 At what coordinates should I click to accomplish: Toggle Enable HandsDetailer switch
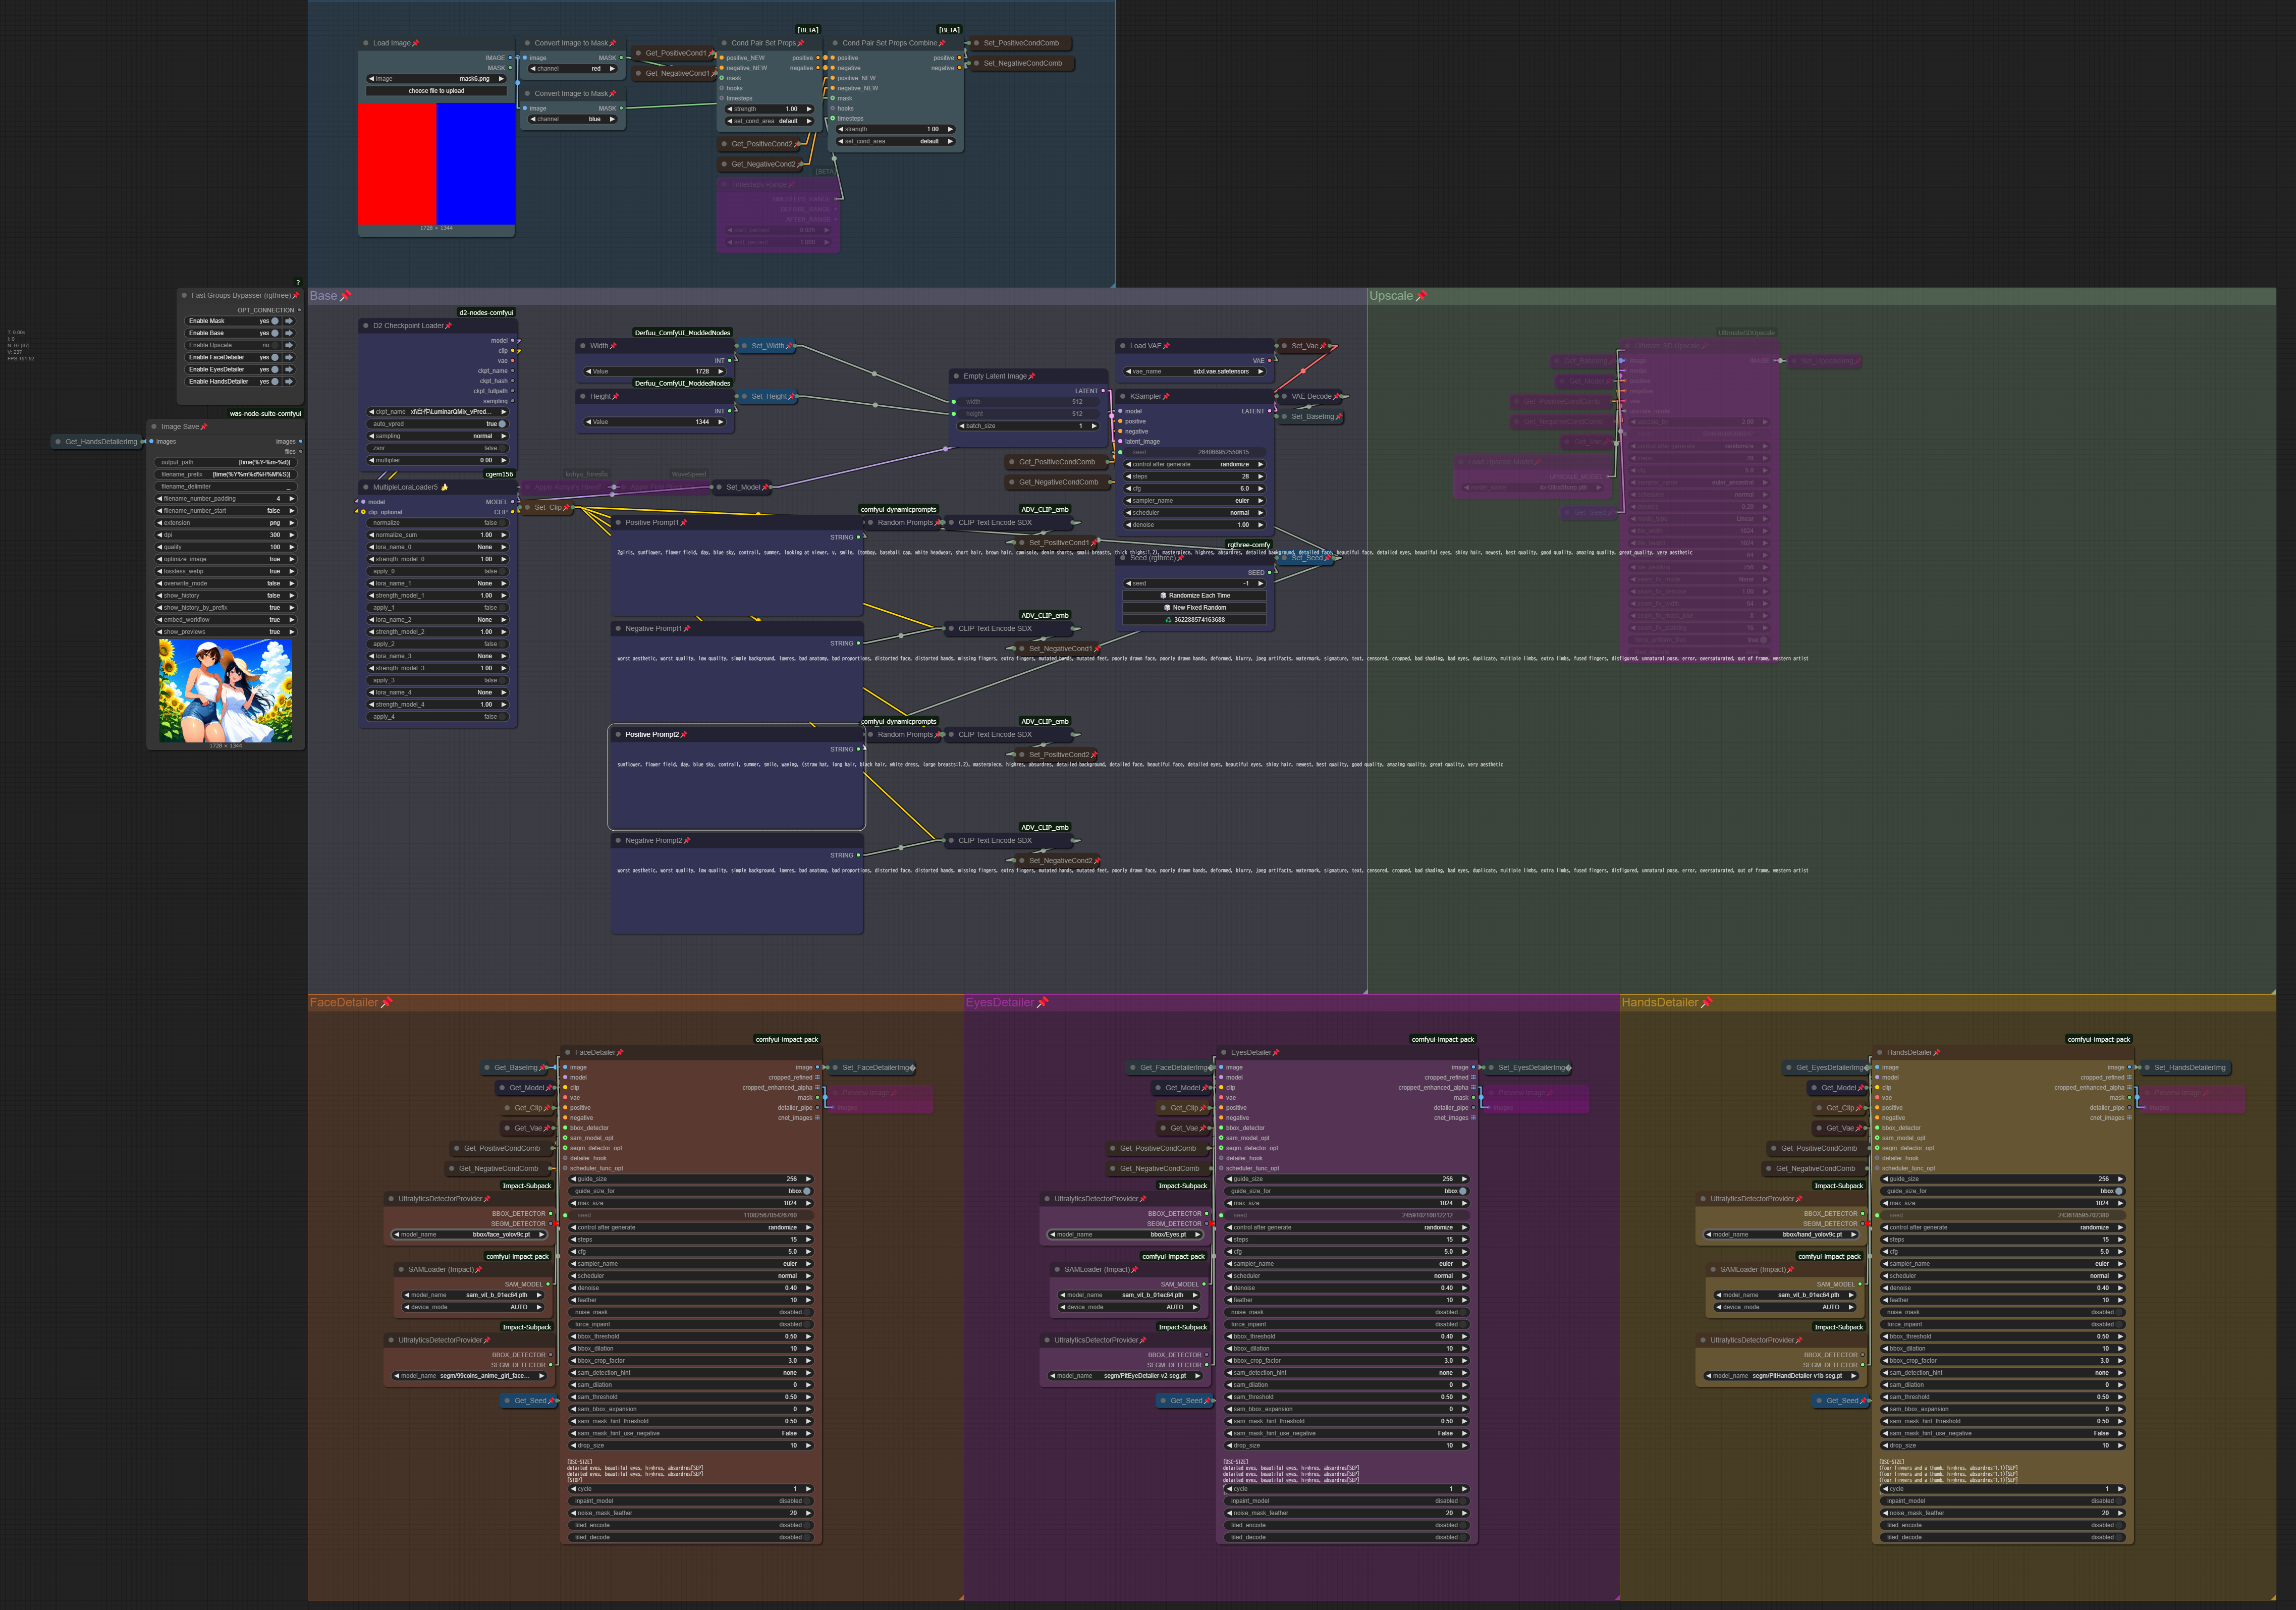(x=276, y=381)
